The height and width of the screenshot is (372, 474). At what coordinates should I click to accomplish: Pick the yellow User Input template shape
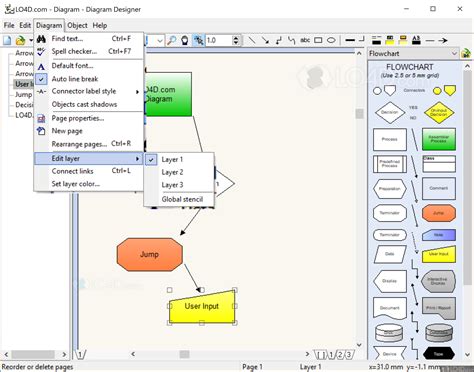(439, 255)
